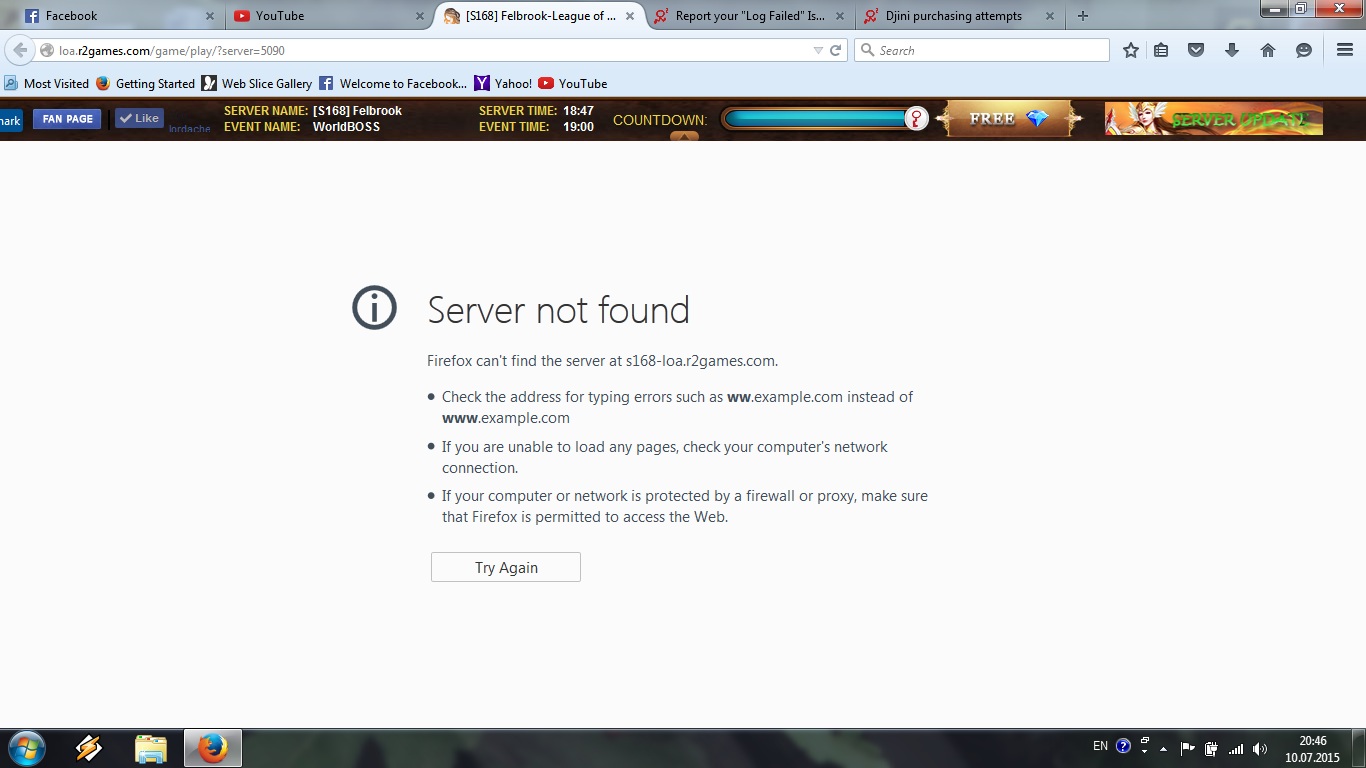Open the Firefox hamburger menu
Image resolution: width=1366 pixels, height=768 pixels.
pyautogui.click(x=1345, y=51)
